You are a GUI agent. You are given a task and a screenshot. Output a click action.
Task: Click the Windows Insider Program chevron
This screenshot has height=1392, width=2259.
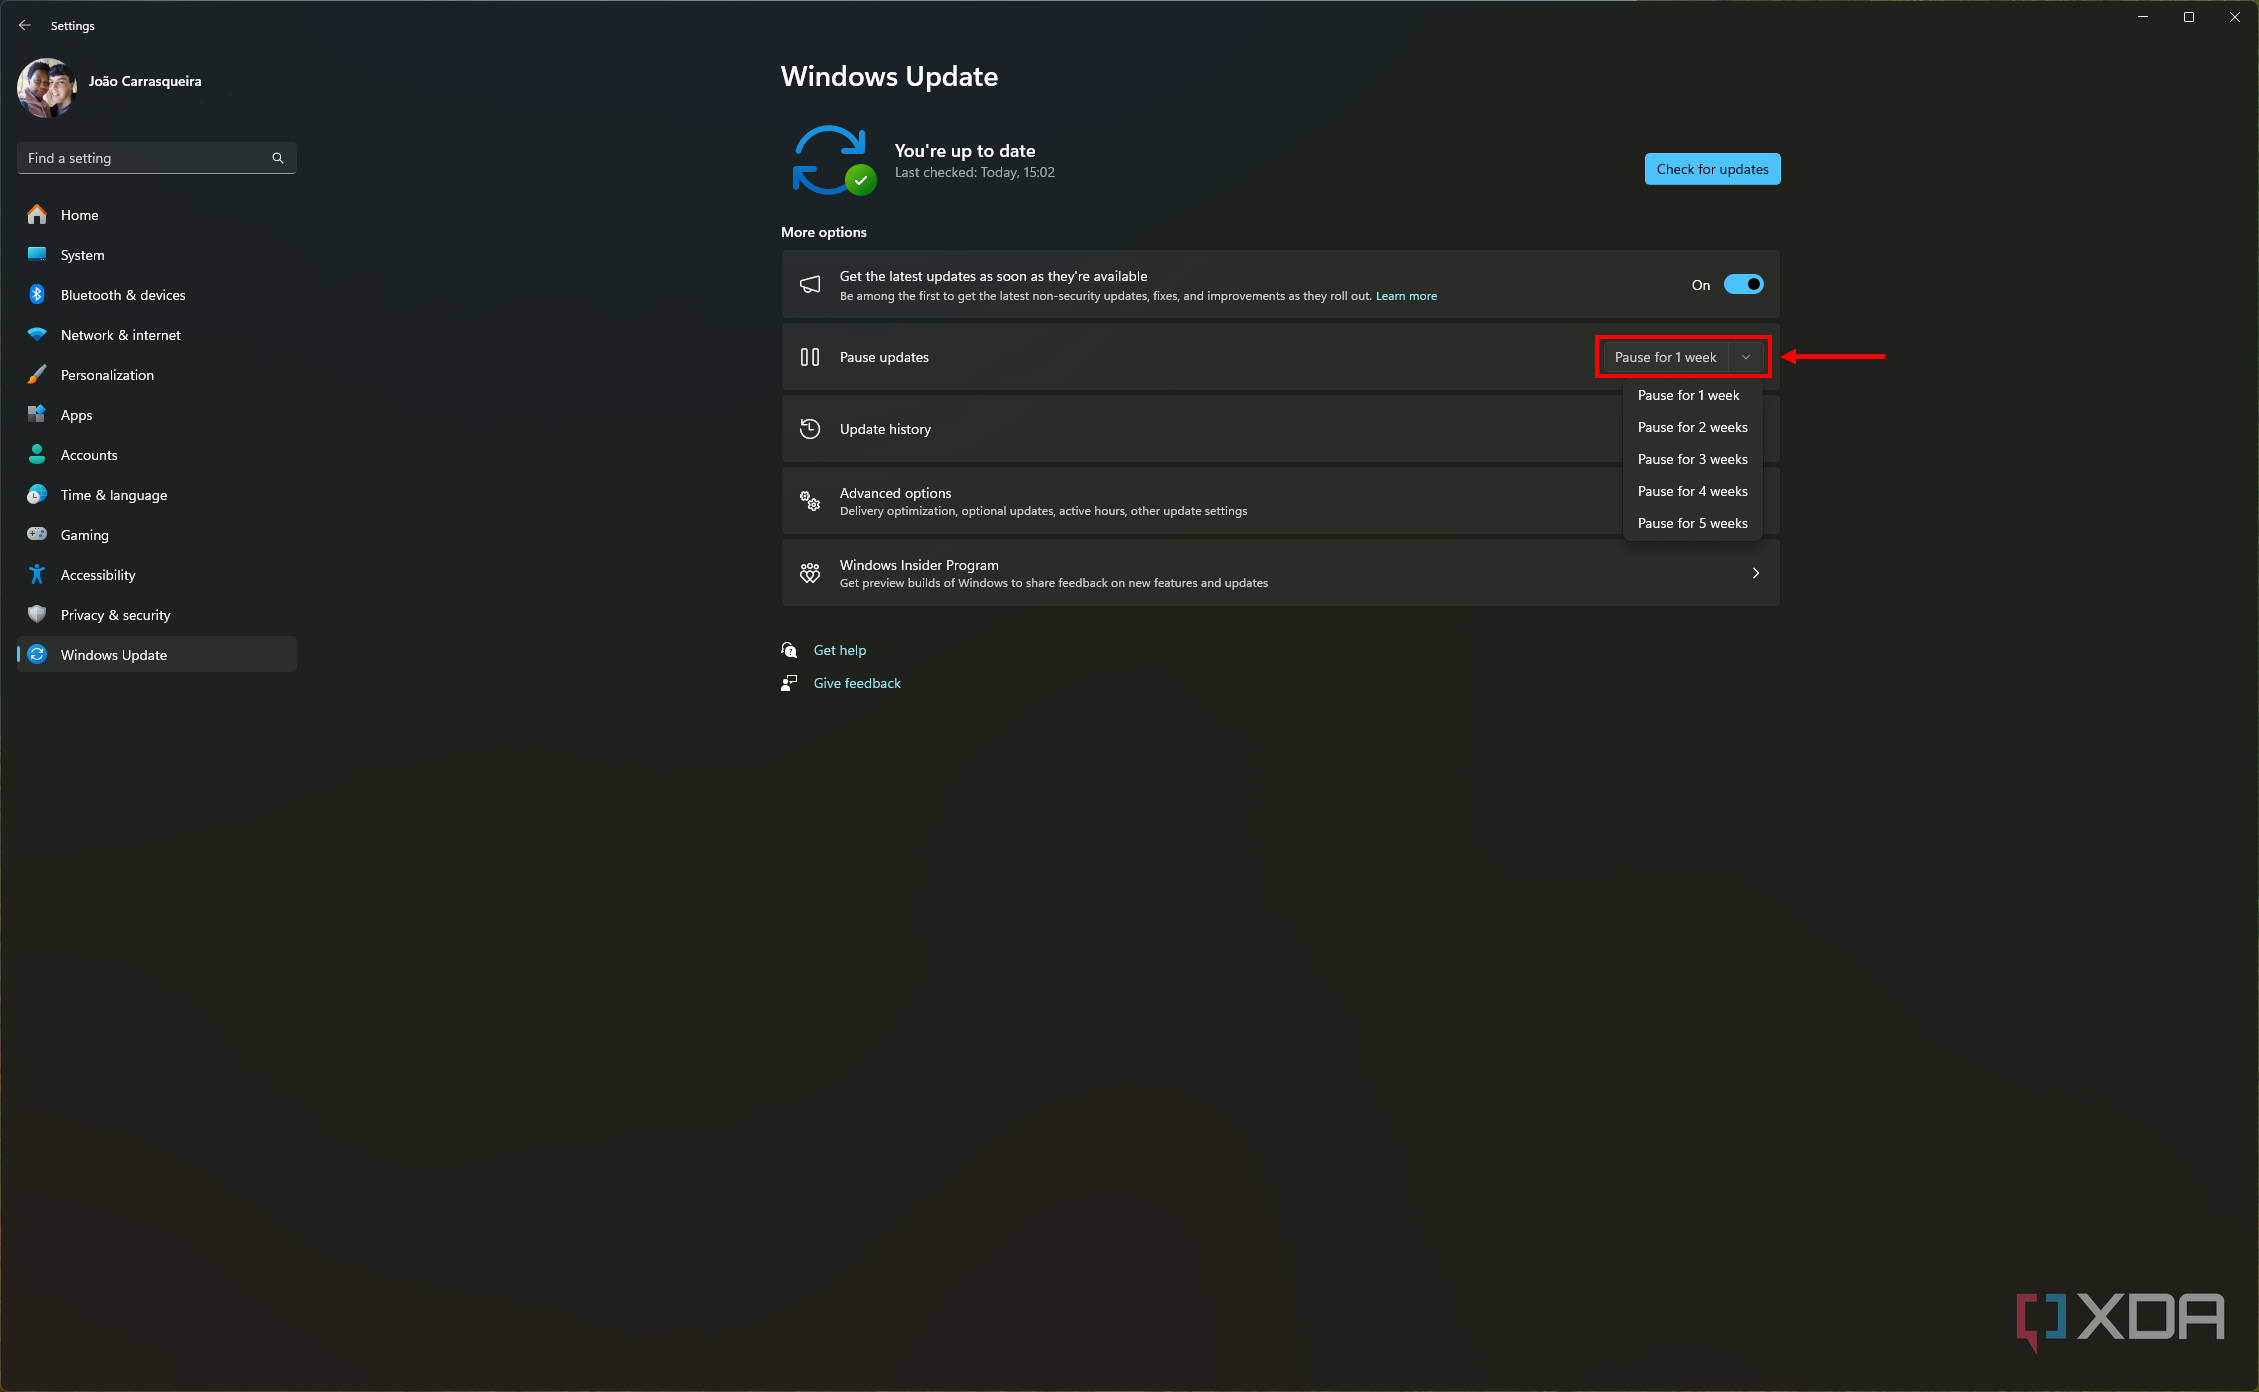(1755, 573)
